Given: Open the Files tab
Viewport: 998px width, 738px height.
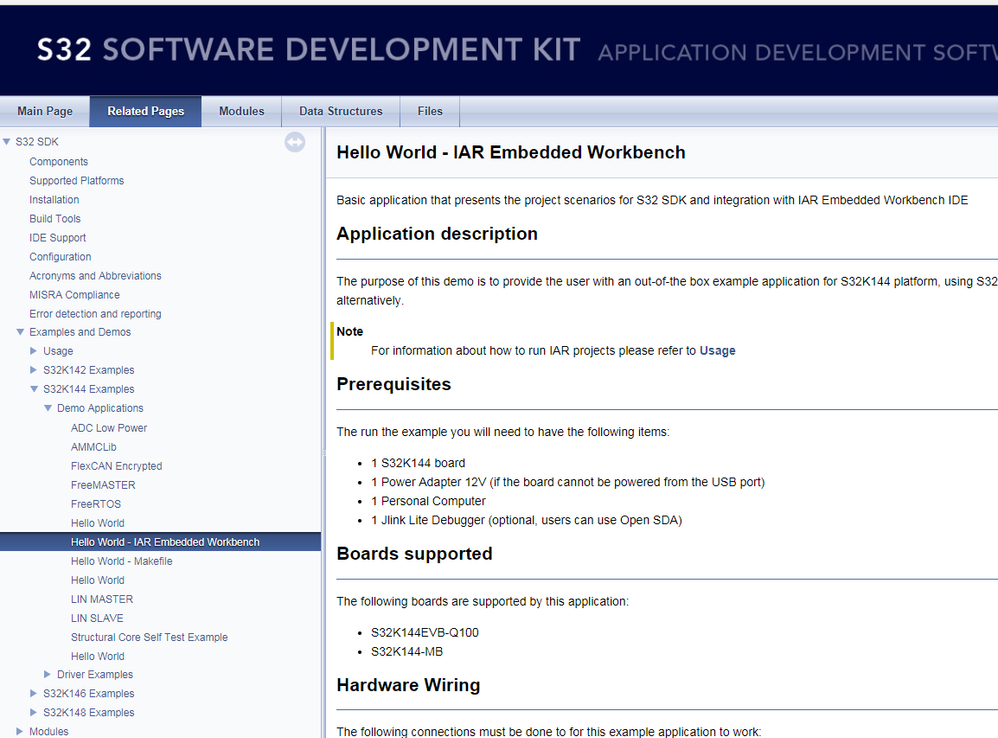Looking at the screenshot, I should tap(430, 111).
